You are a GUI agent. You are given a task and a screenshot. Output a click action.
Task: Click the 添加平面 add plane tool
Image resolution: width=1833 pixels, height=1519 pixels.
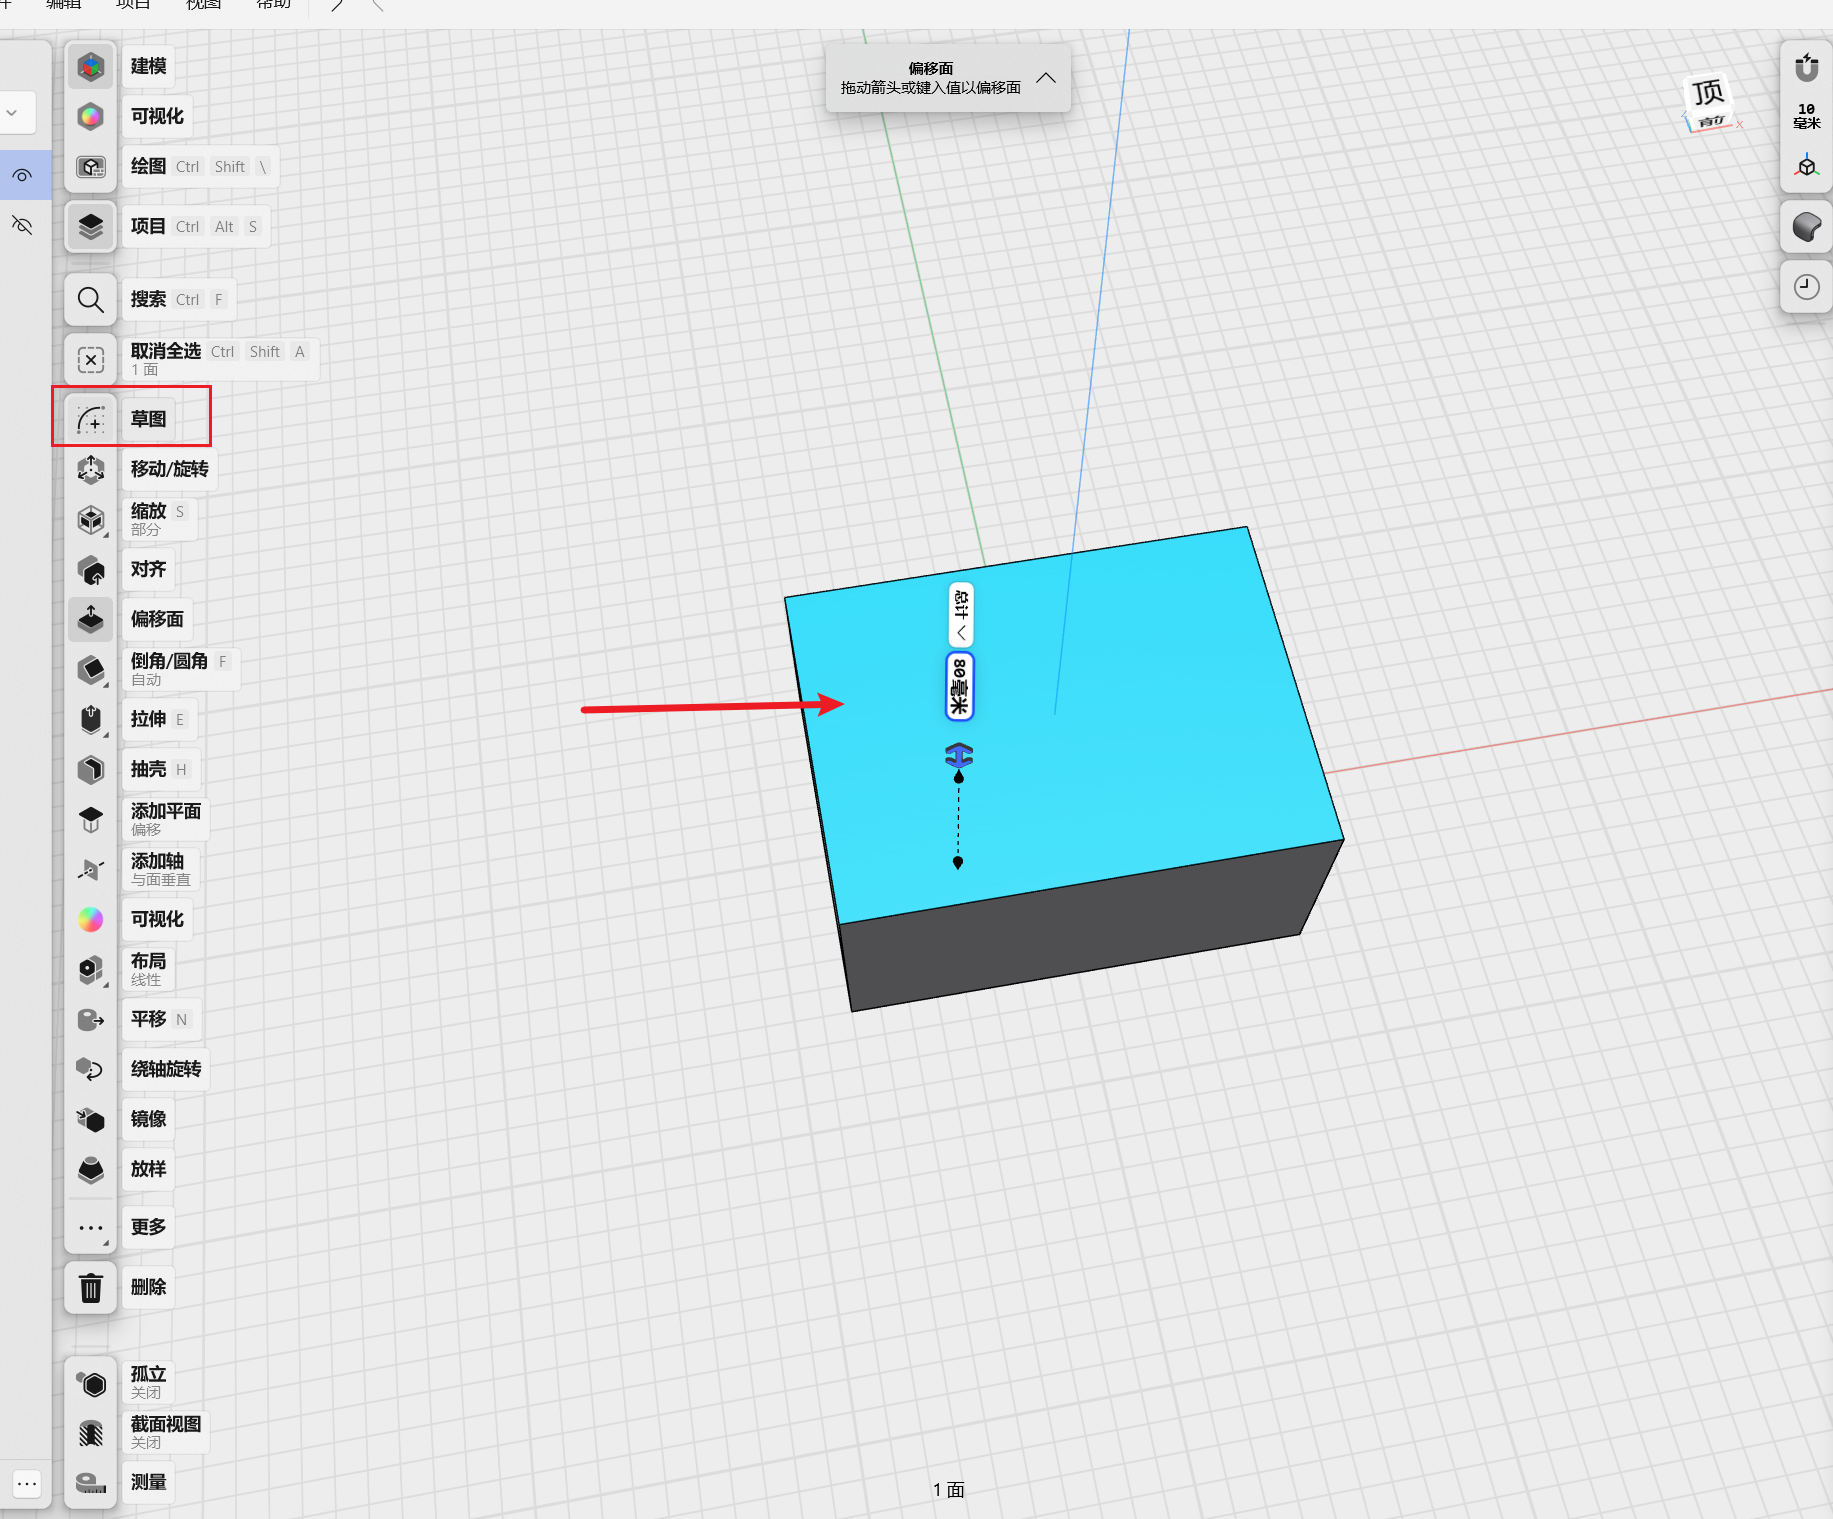(91, 819)
